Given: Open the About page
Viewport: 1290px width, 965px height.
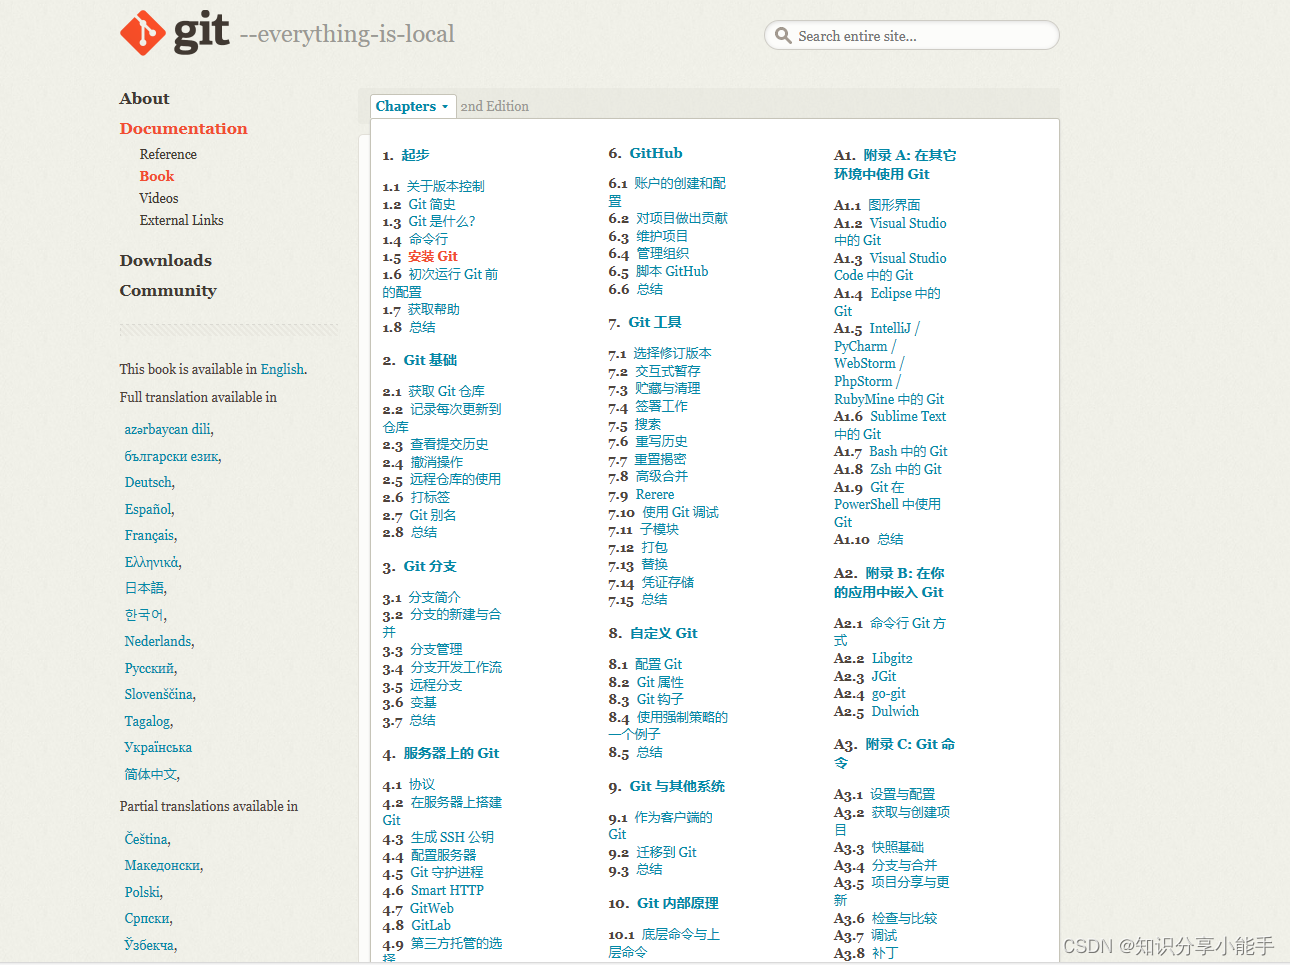Looking at the screenshot, I should click(144, 98).
